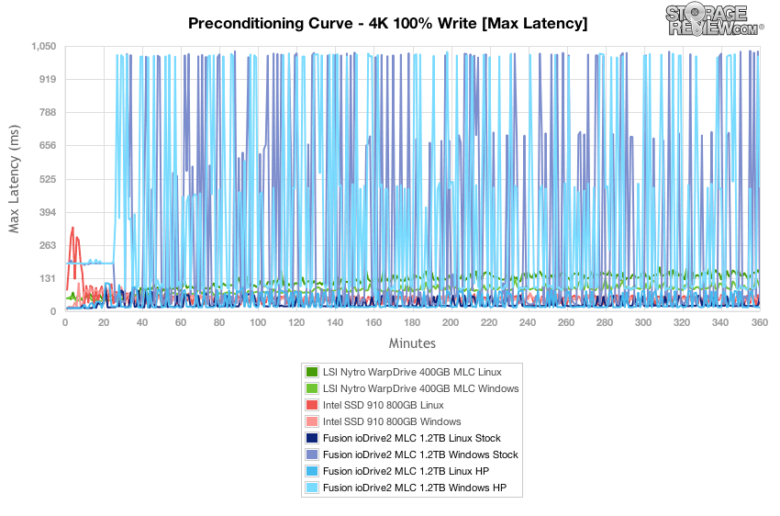Click the red Intel latency spike near start
780x516 pixels.
click(x=73, y=228)
